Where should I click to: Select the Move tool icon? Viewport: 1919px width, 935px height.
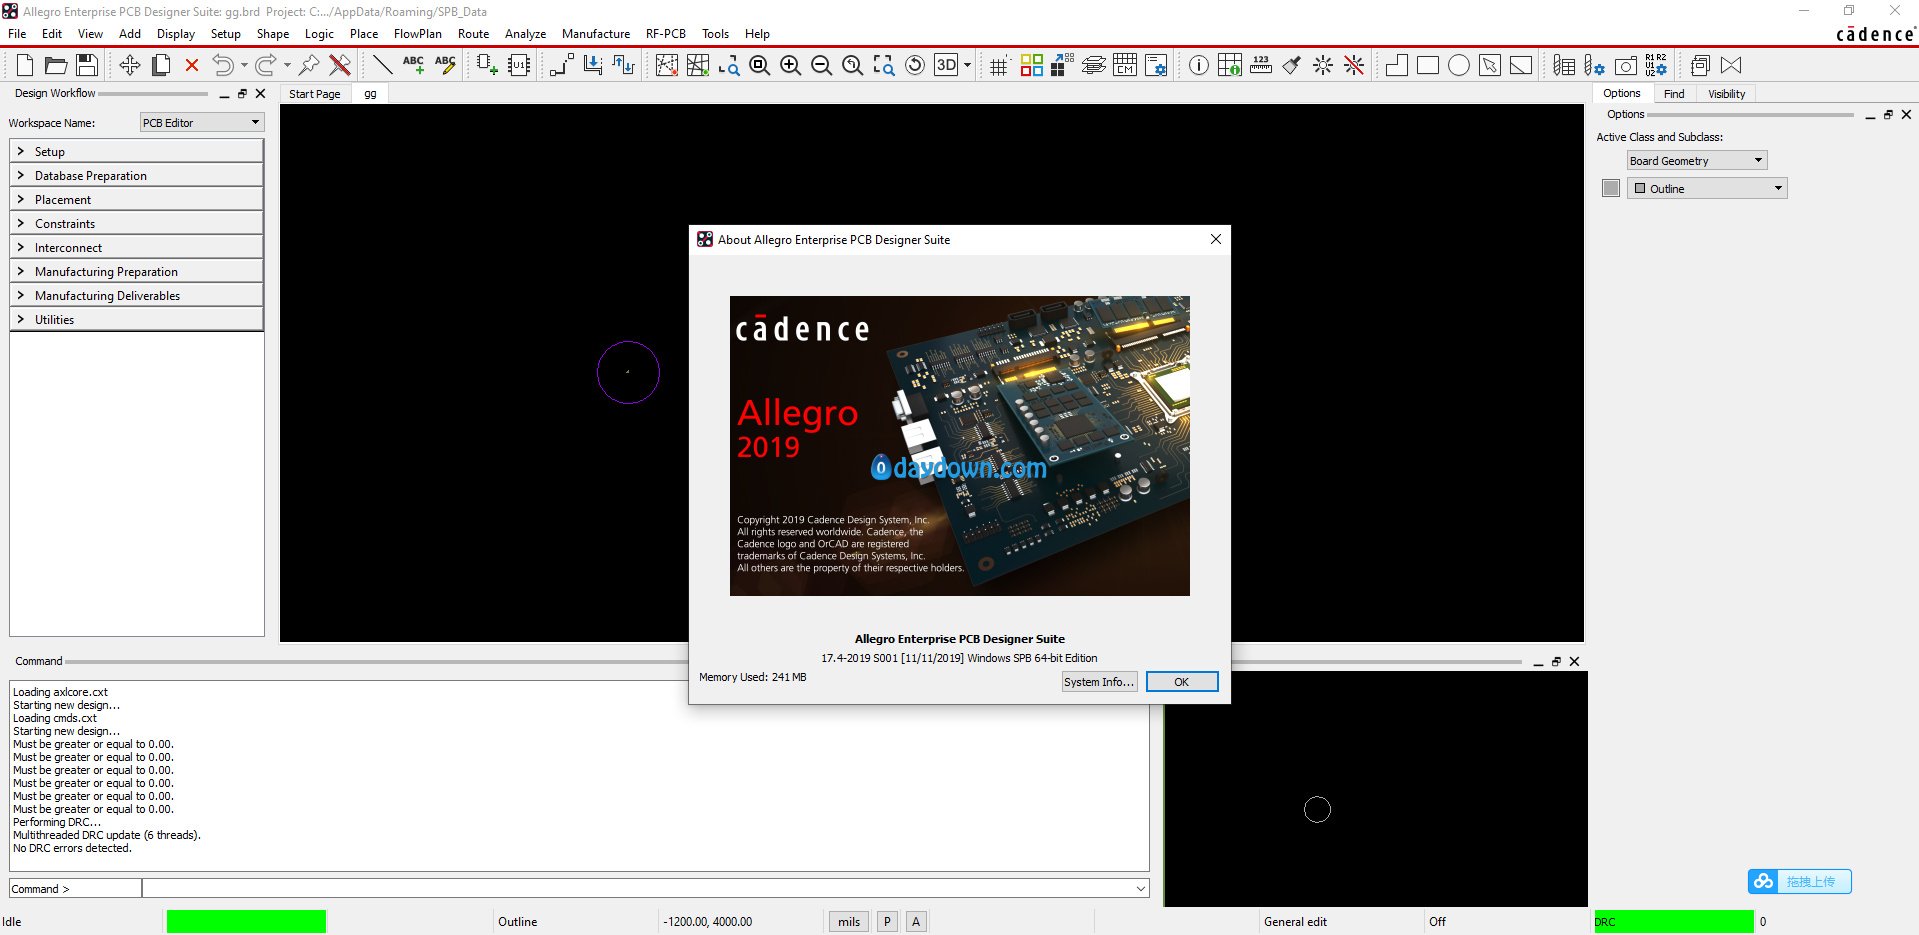[x=130, y=65]
